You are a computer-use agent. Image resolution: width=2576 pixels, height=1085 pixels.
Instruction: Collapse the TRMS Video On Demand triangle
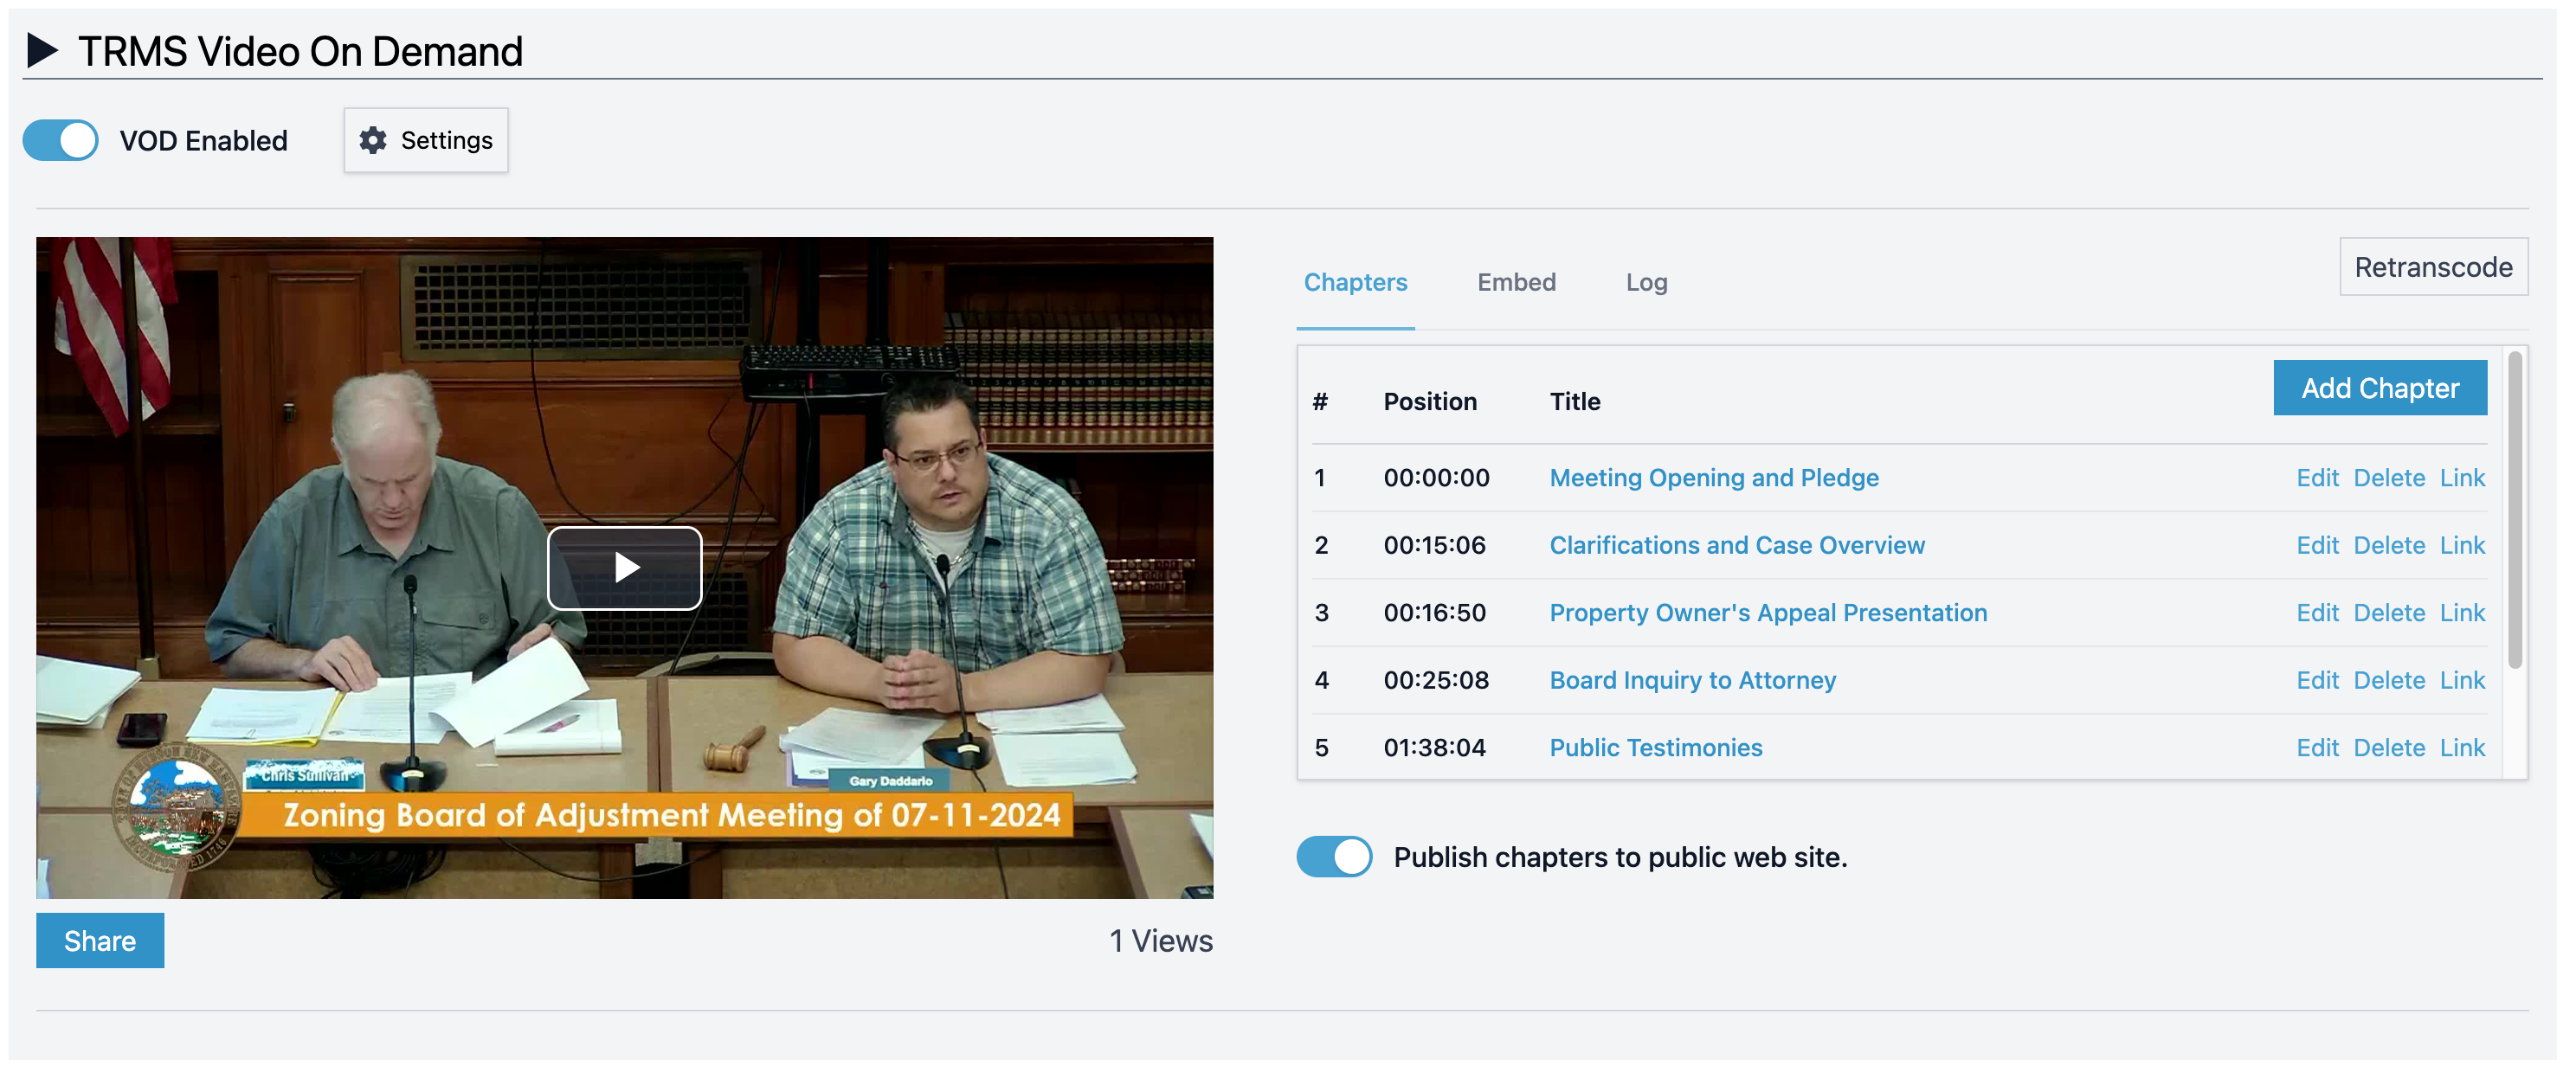pos(42,50)
